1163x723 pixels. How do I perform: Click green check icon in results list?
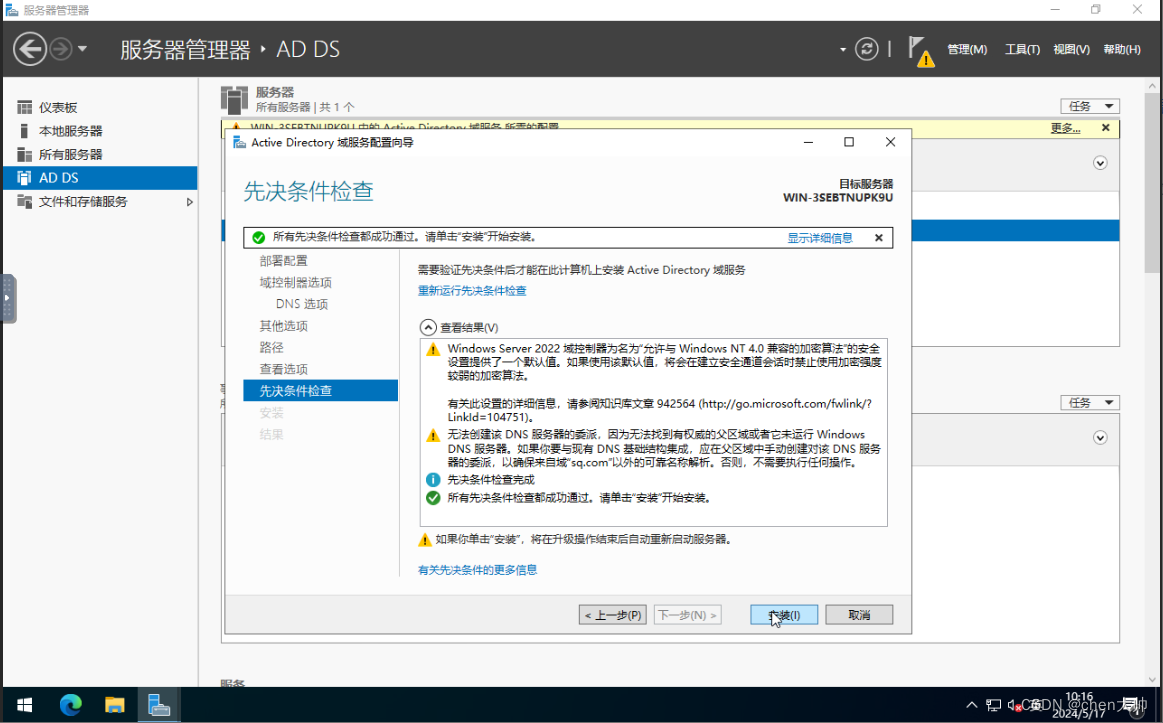(433, 498)
